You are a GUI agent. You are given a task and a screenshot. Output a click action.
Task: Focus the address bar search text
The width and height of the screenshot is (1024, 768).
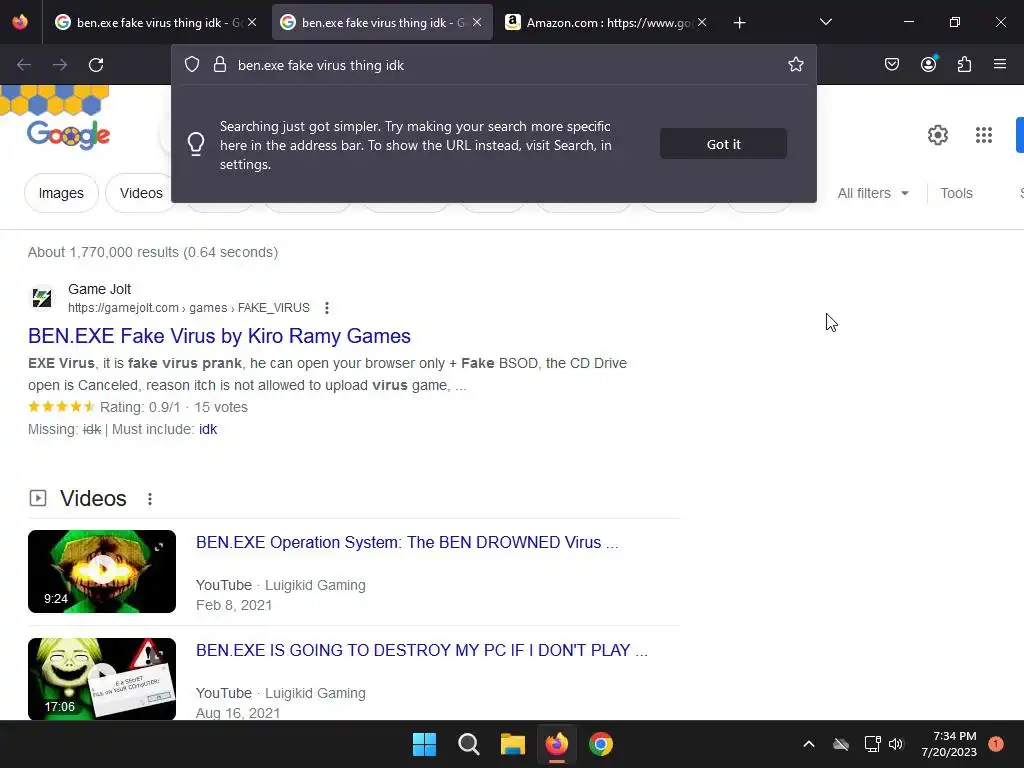(321, 65)
